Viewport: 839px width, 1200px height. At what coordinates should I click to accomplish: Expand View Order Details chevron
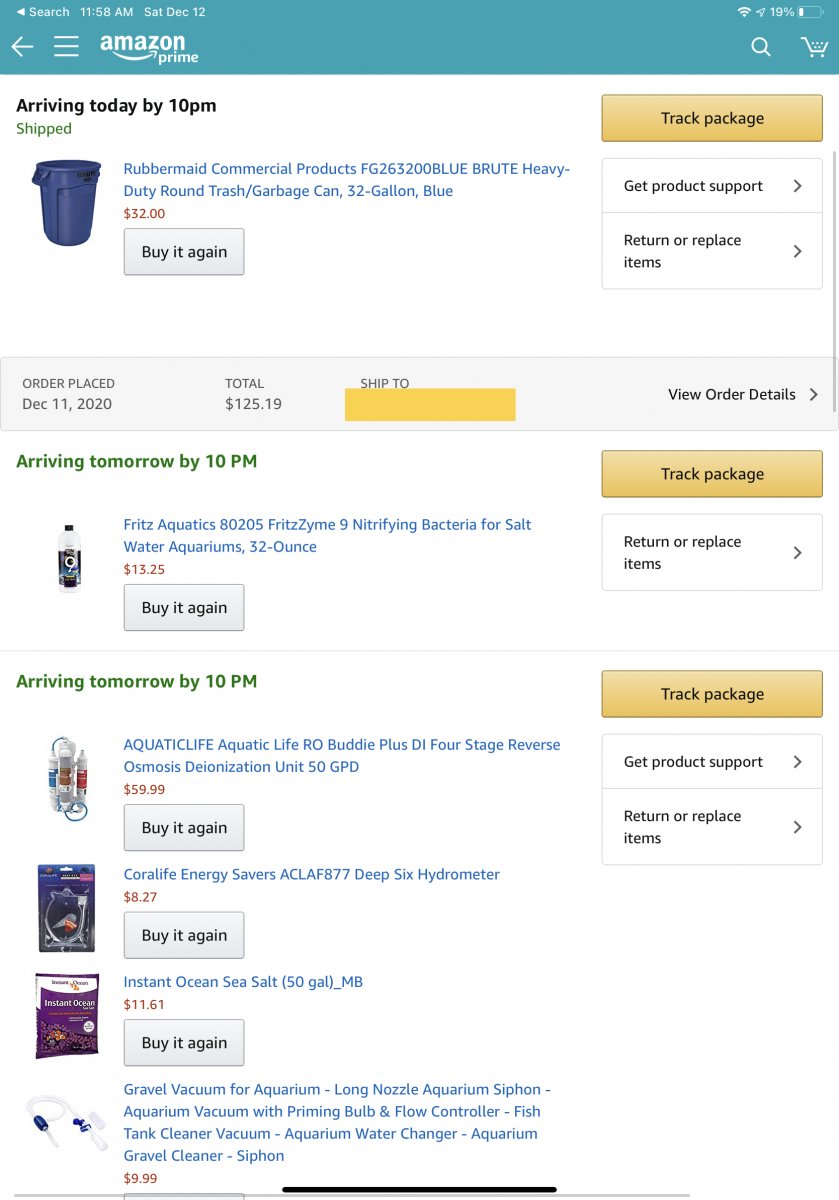coord(743,394)
